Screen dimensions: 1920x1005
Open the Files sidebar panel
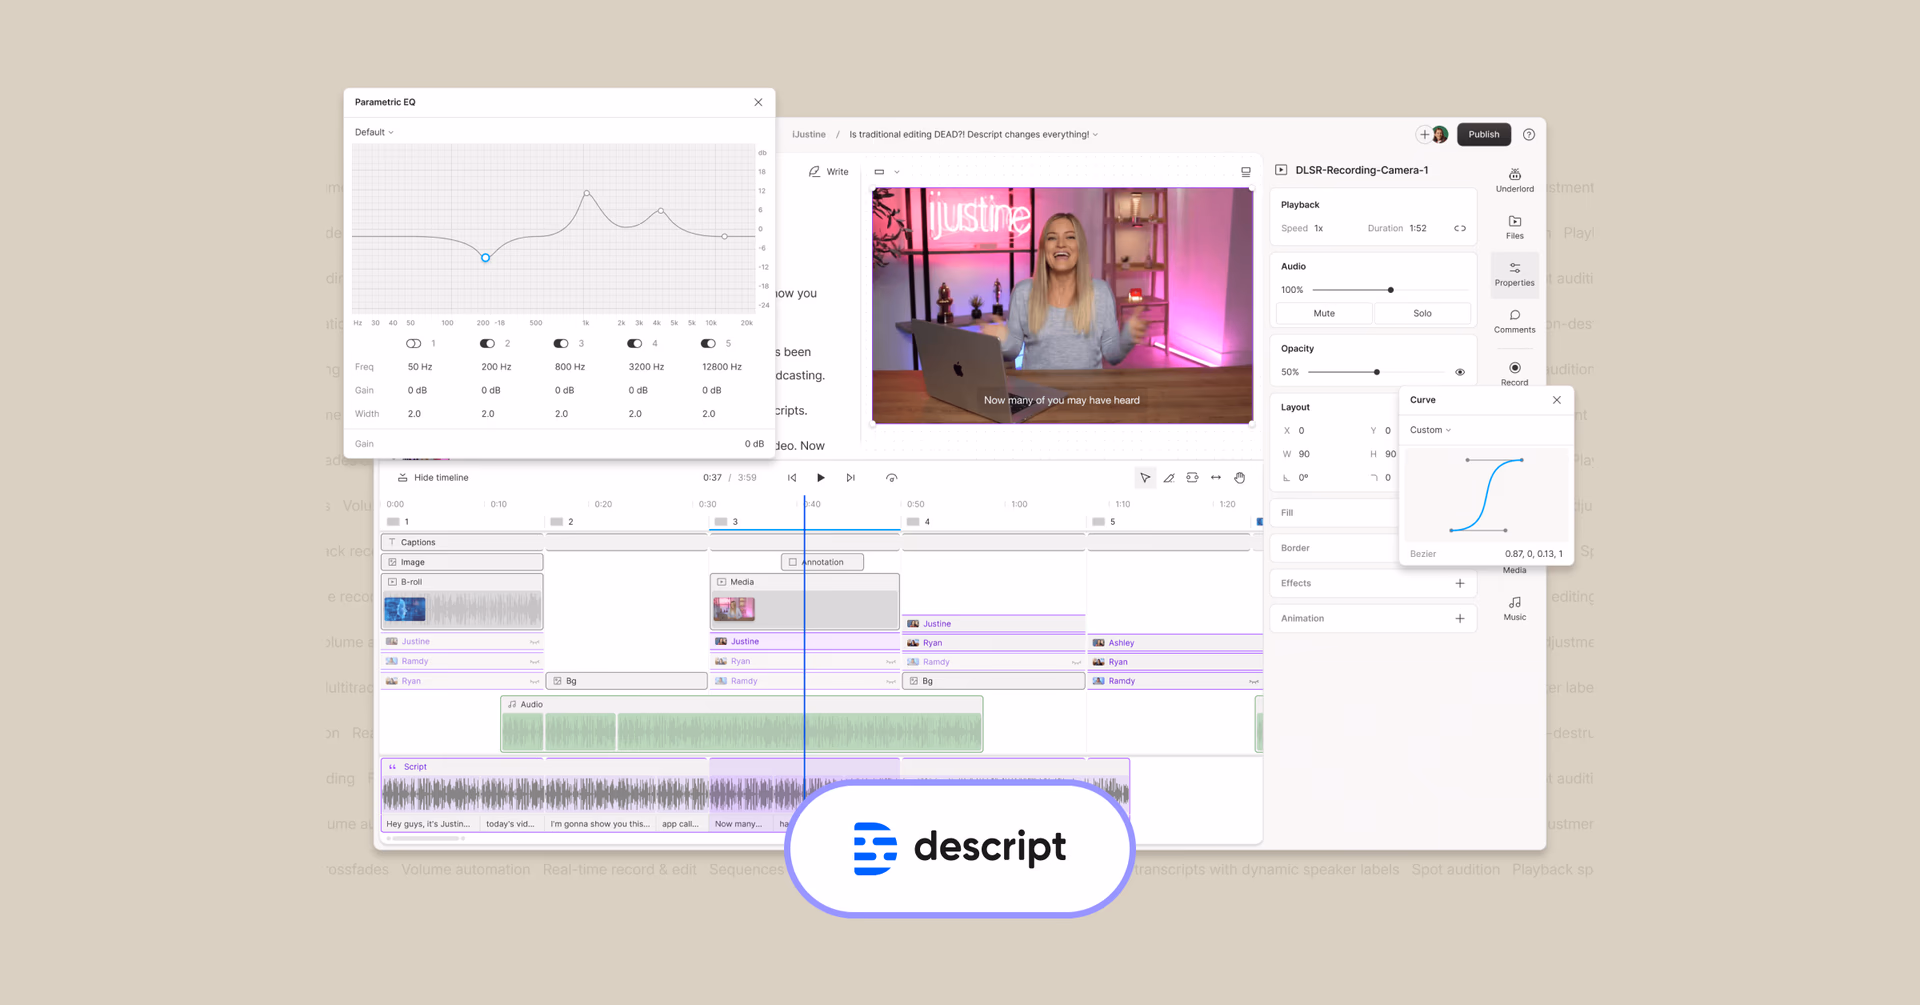click(1514, 226)
